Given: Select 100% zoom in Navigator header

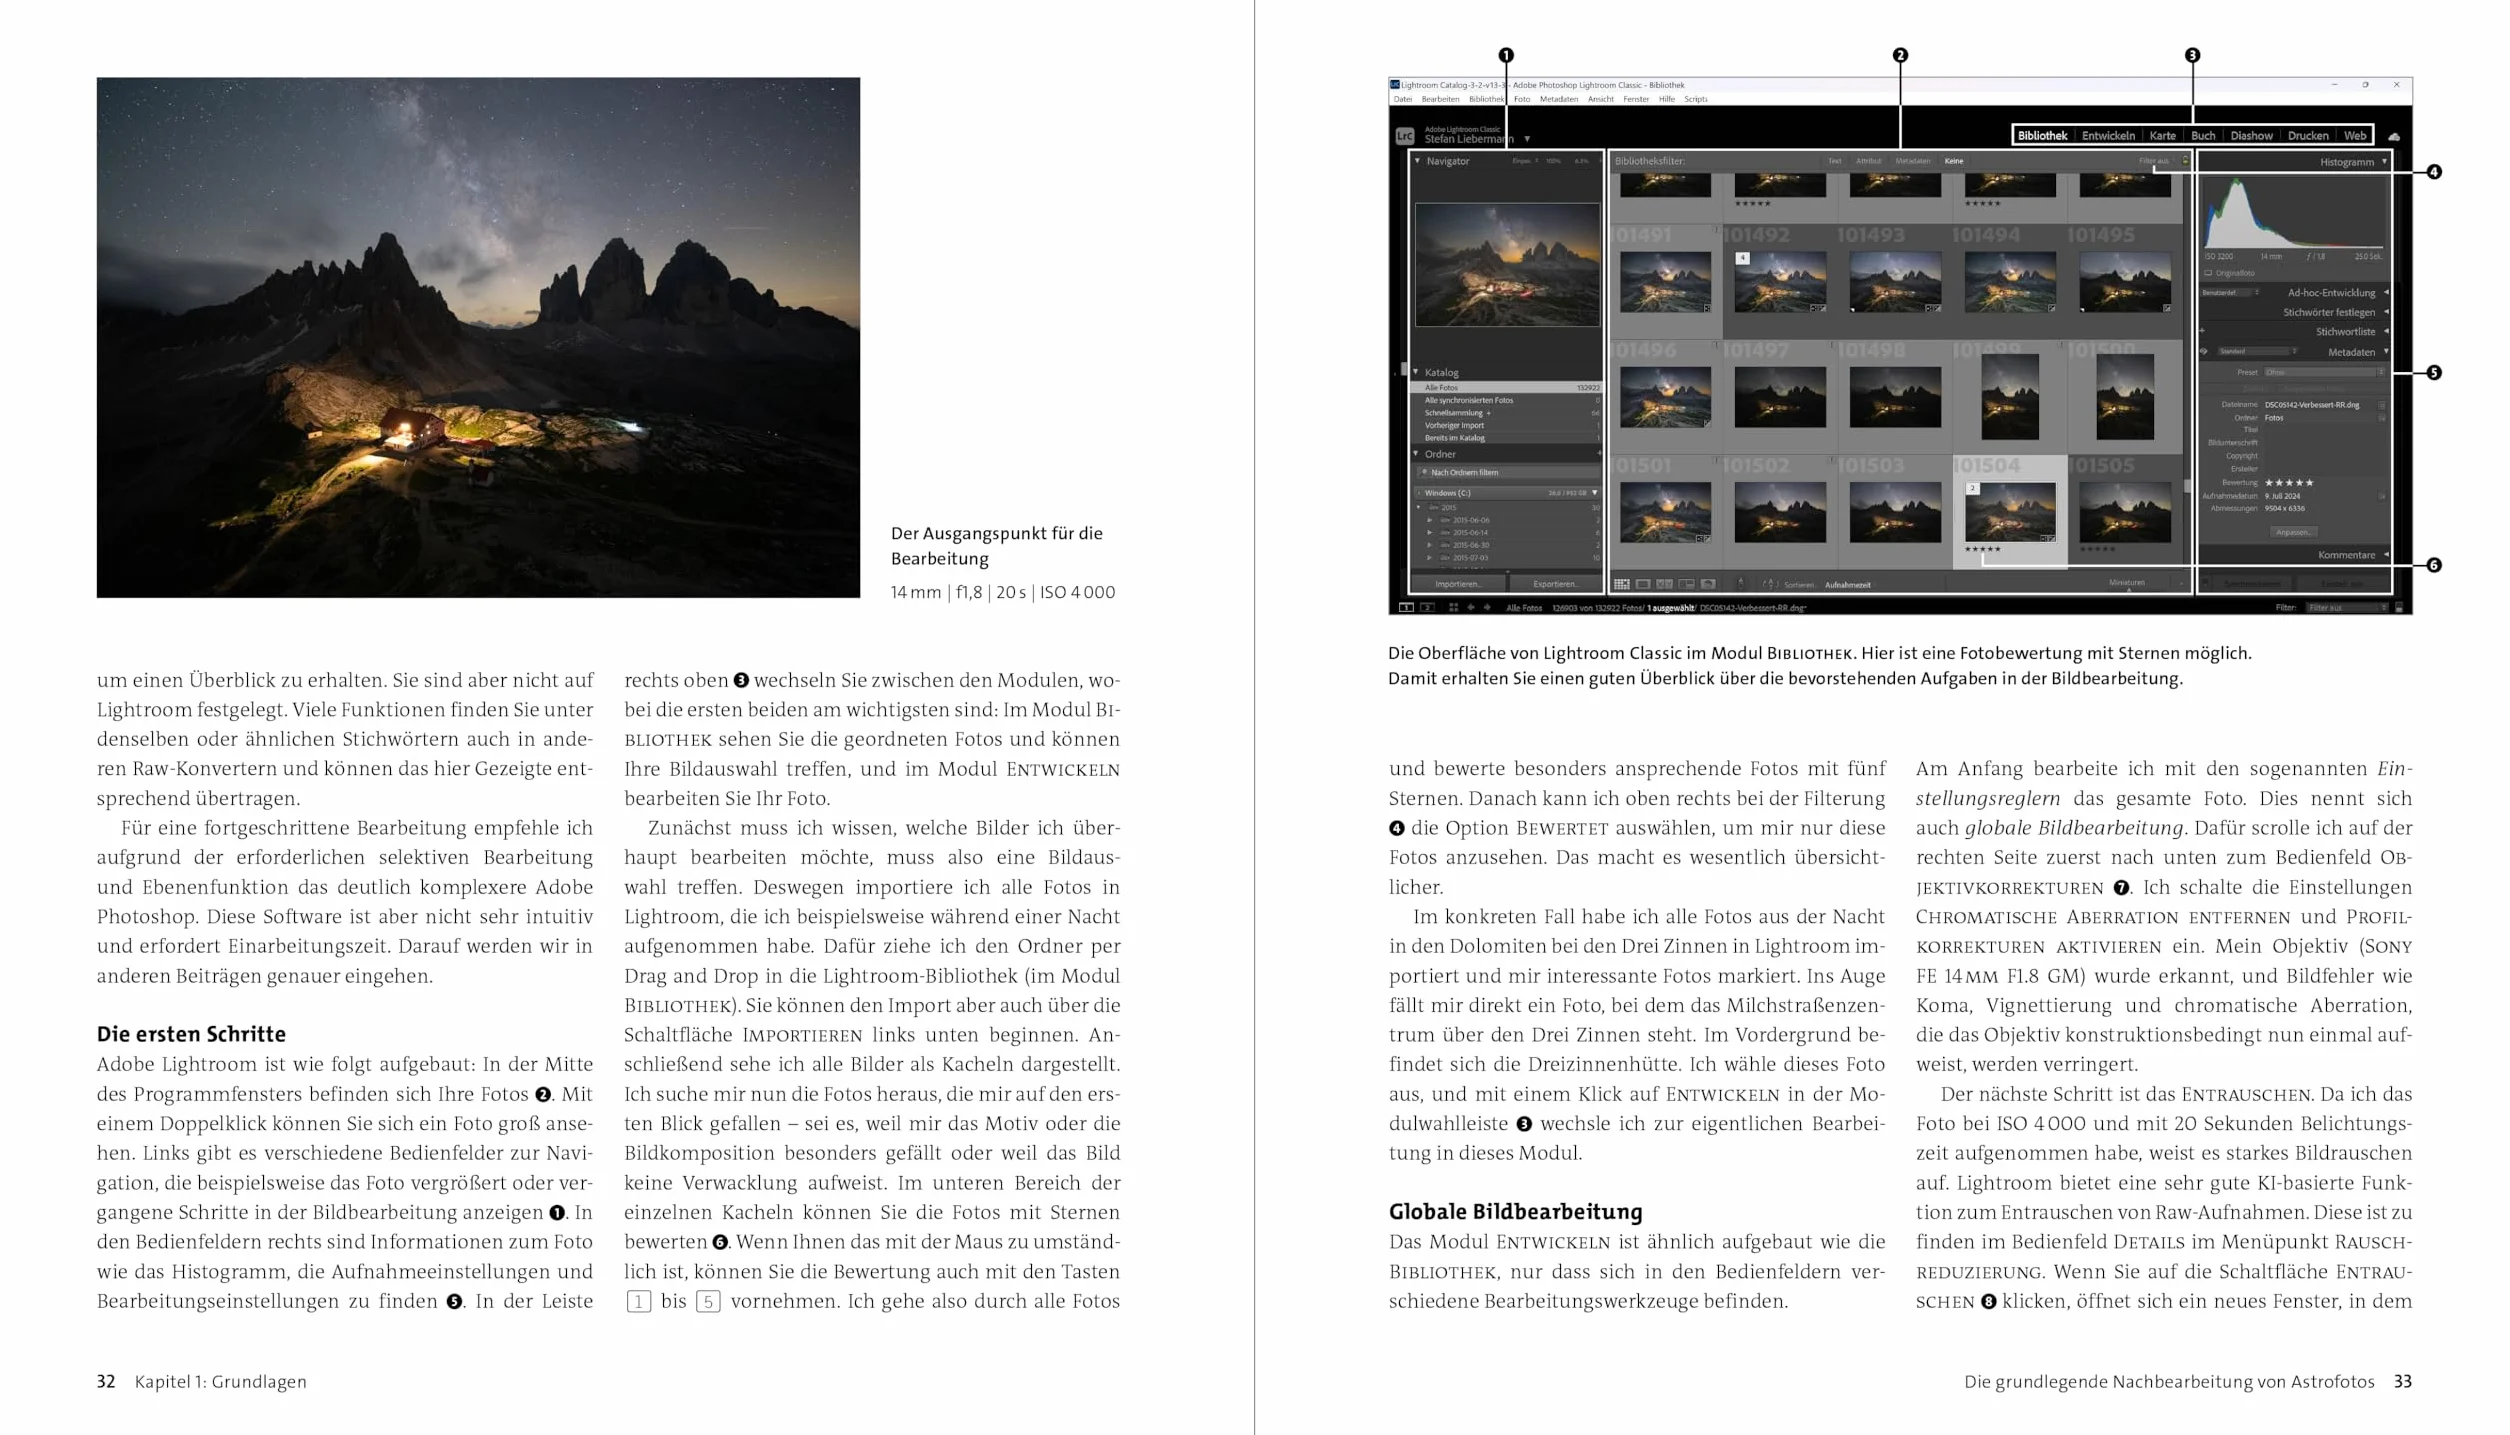Looking at the screenshot, I should [1553, 161].
